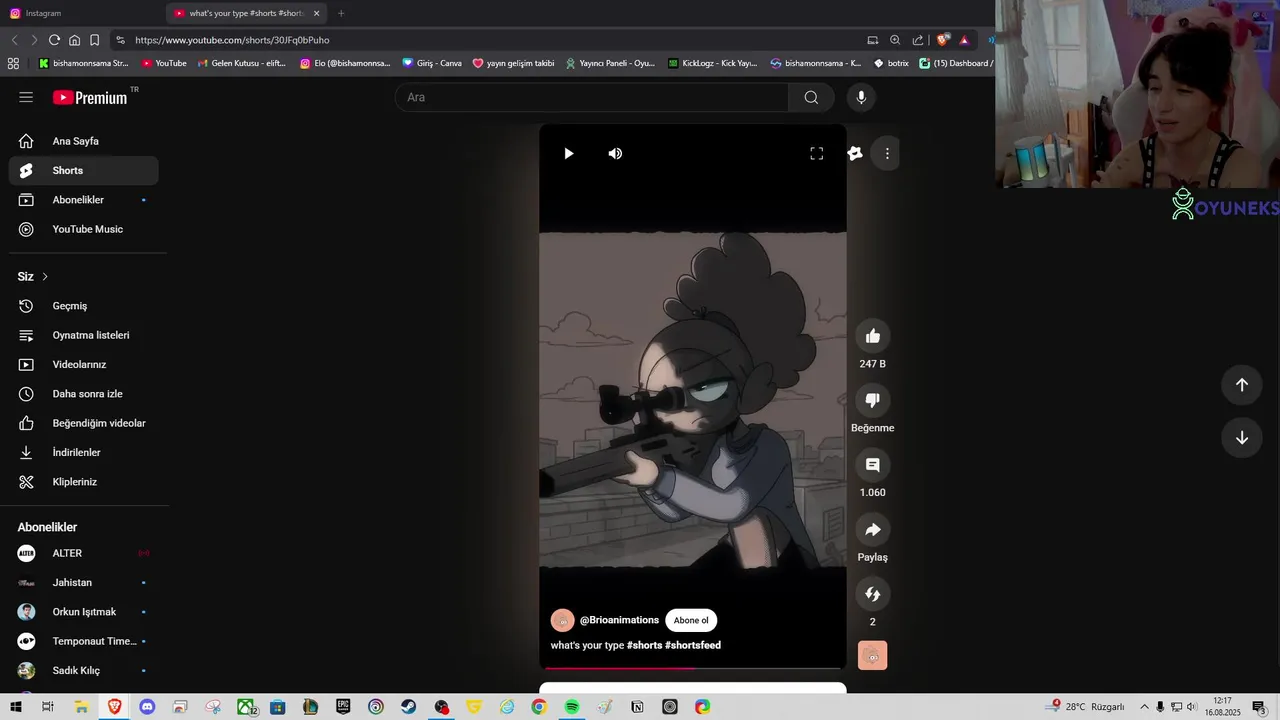The image size is (1280, 720).
Task: Open ALTER channel subscription
Action: tap(84, 553)
